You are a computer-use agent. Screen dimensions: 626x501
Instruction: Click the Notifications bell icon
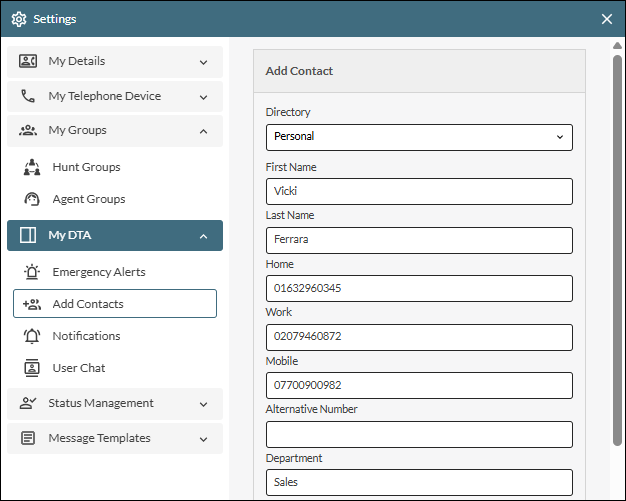click(x=32, y=336)
